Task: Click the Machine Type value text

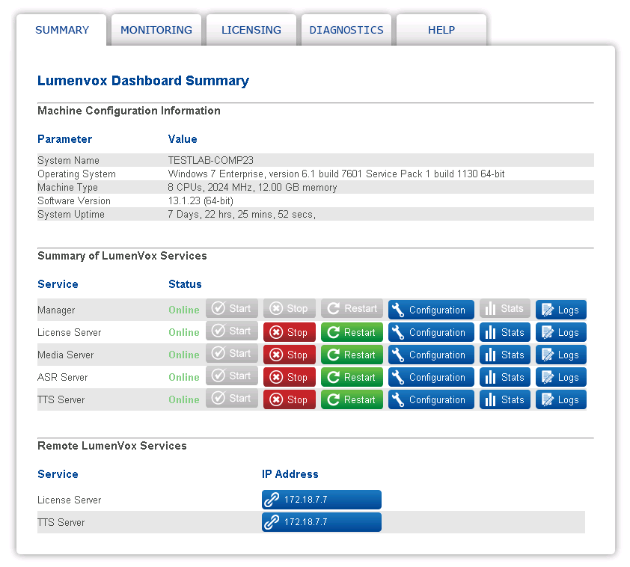Action: 252,187
